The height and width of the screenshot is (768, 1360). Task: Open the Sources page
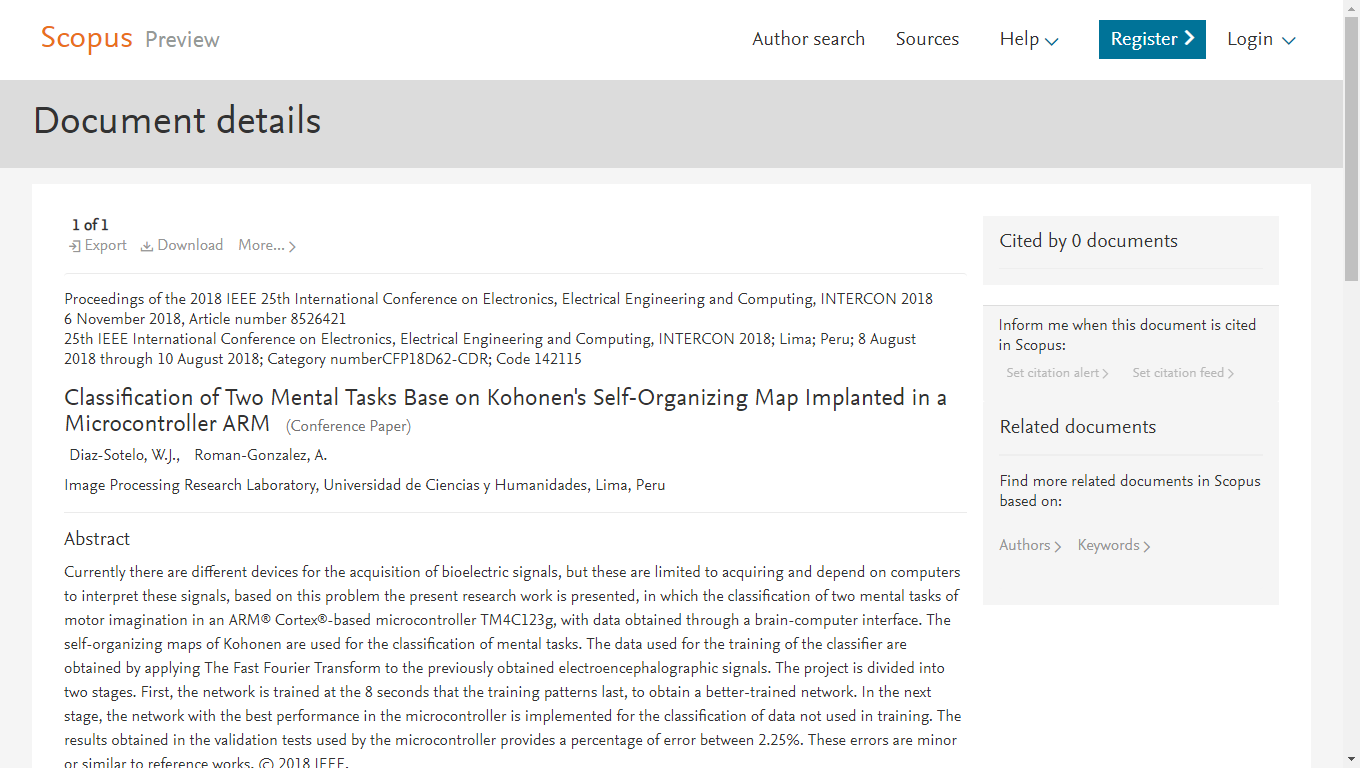tap(927, 39)
